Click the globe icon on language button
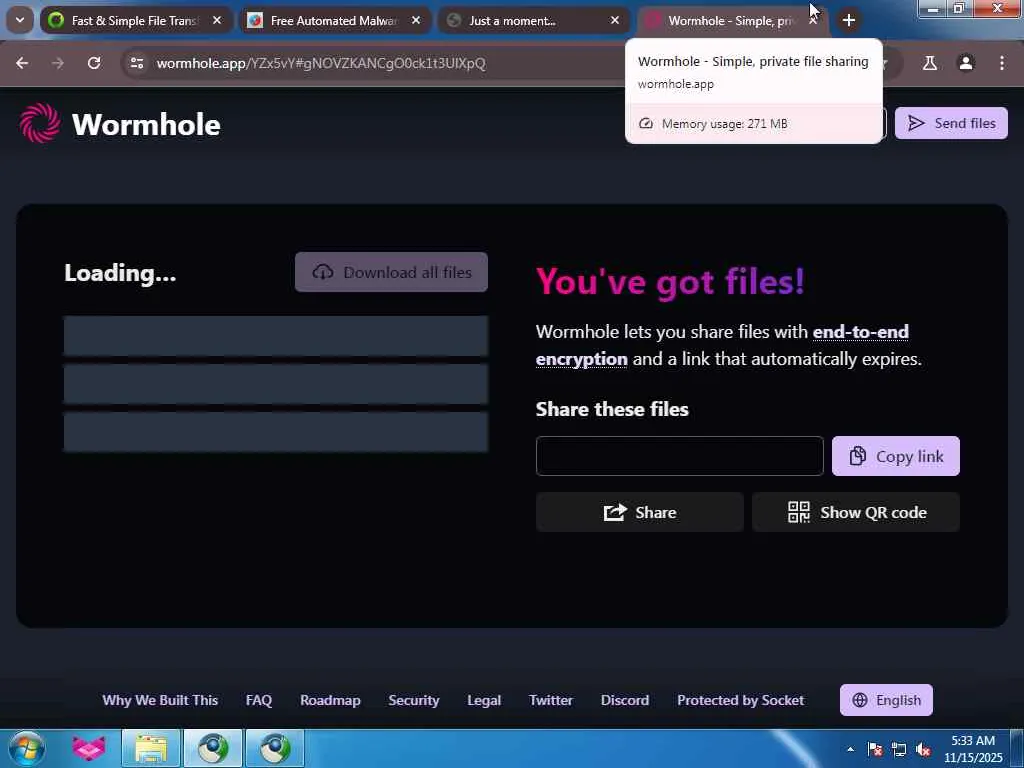 860,700
